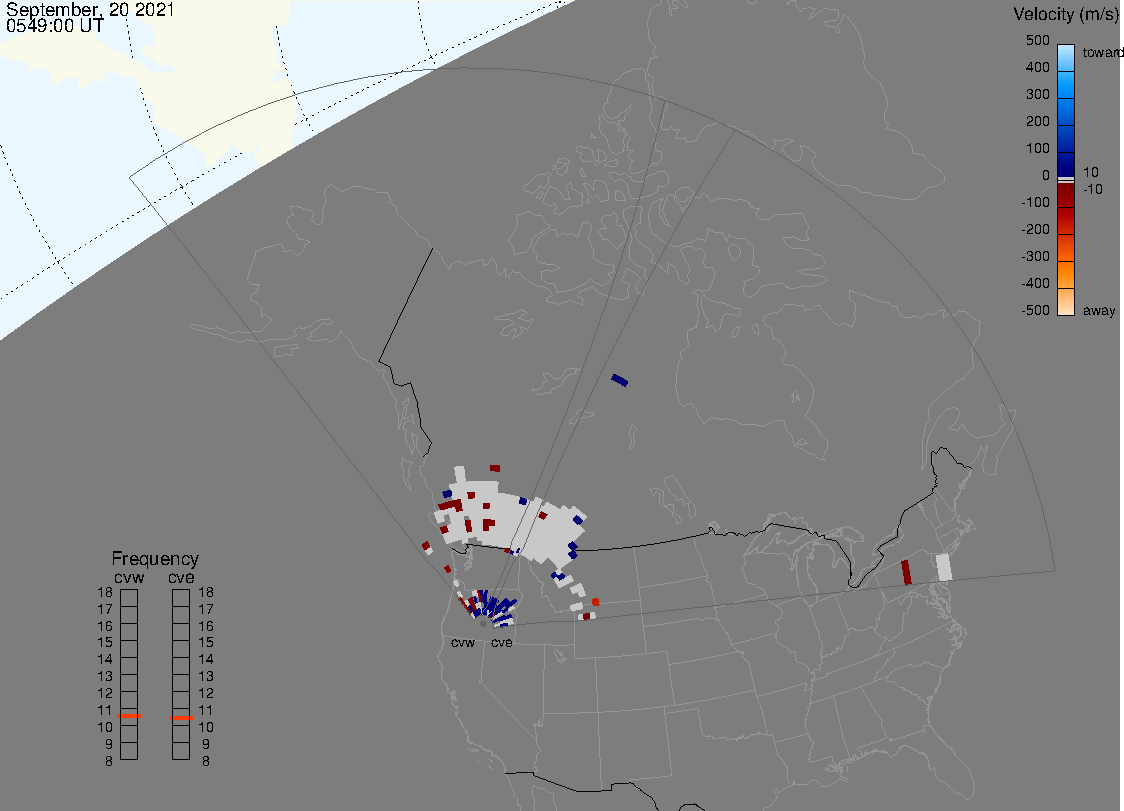1124x811 pixels.
Task: Click the light blue top color bar segment
Action: (1066, 57)
